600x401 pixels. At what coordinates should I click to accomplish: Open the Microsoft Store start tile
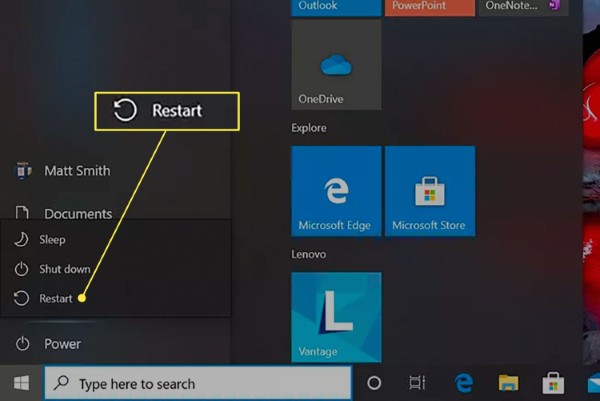click(429, 191)
